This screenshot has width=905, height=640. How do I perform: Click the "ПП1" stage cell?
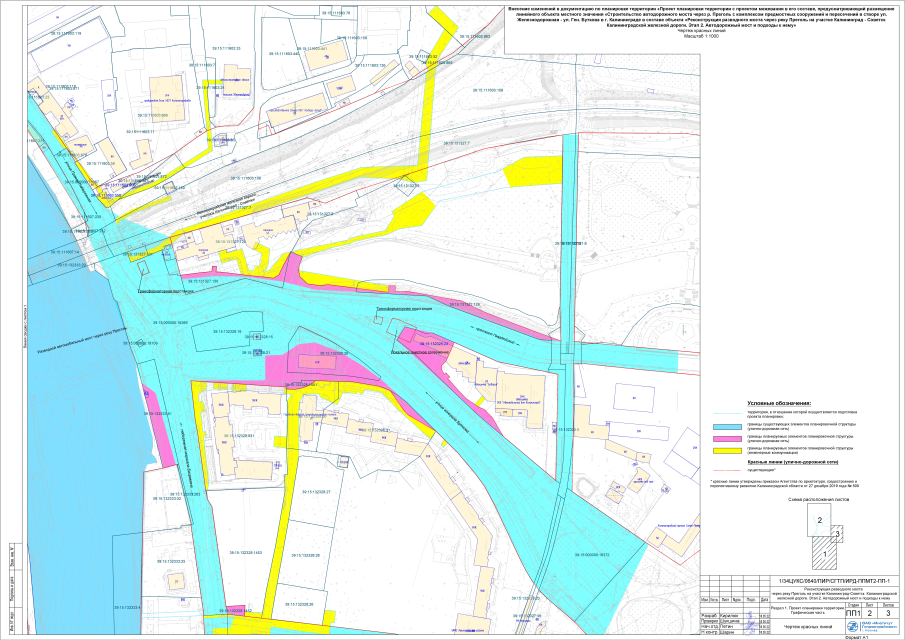pos(853,613)
